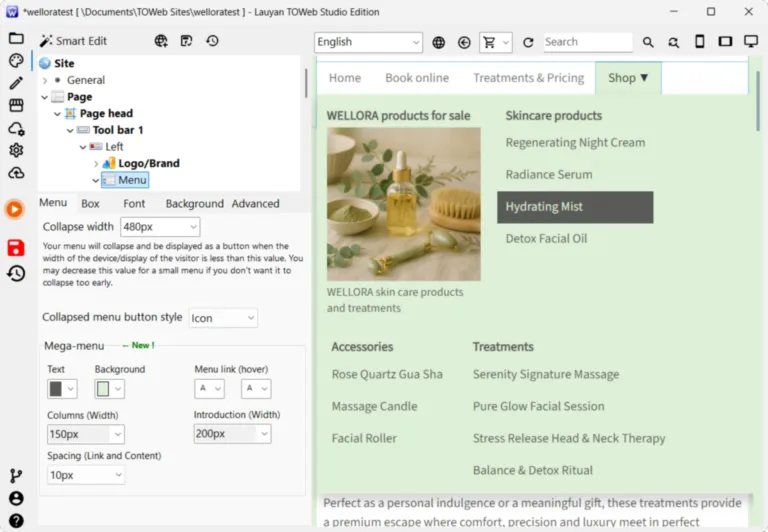
Task: Open the user account icon
Action: point(16,499)
